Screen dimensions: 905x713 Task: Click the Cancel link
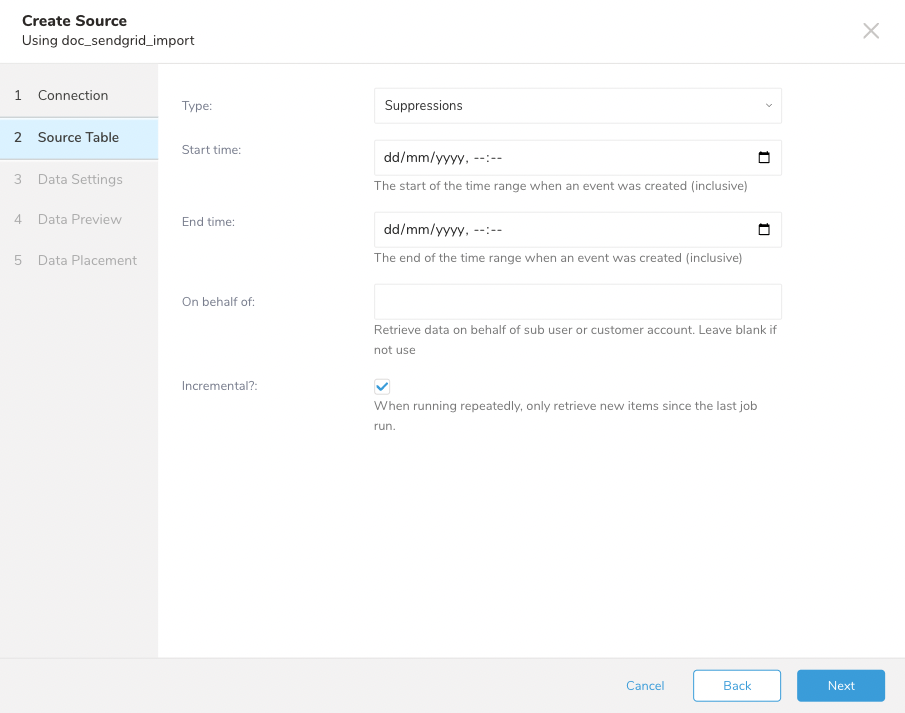tap(645, 686)
